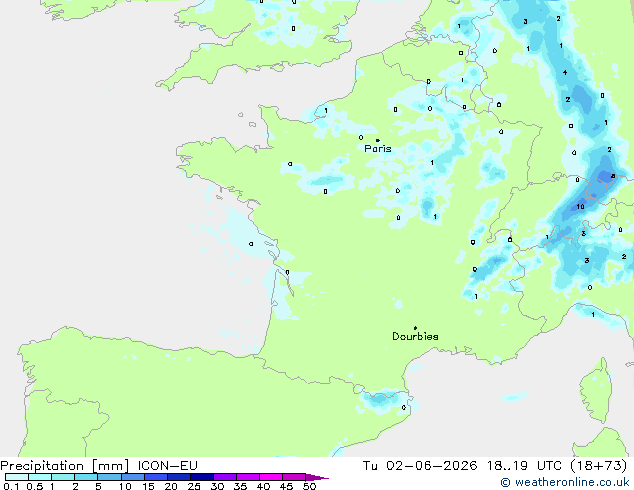Screen dimensions: 634x490
Task: Click the '25' legend scale label
Action: point(194,486)
